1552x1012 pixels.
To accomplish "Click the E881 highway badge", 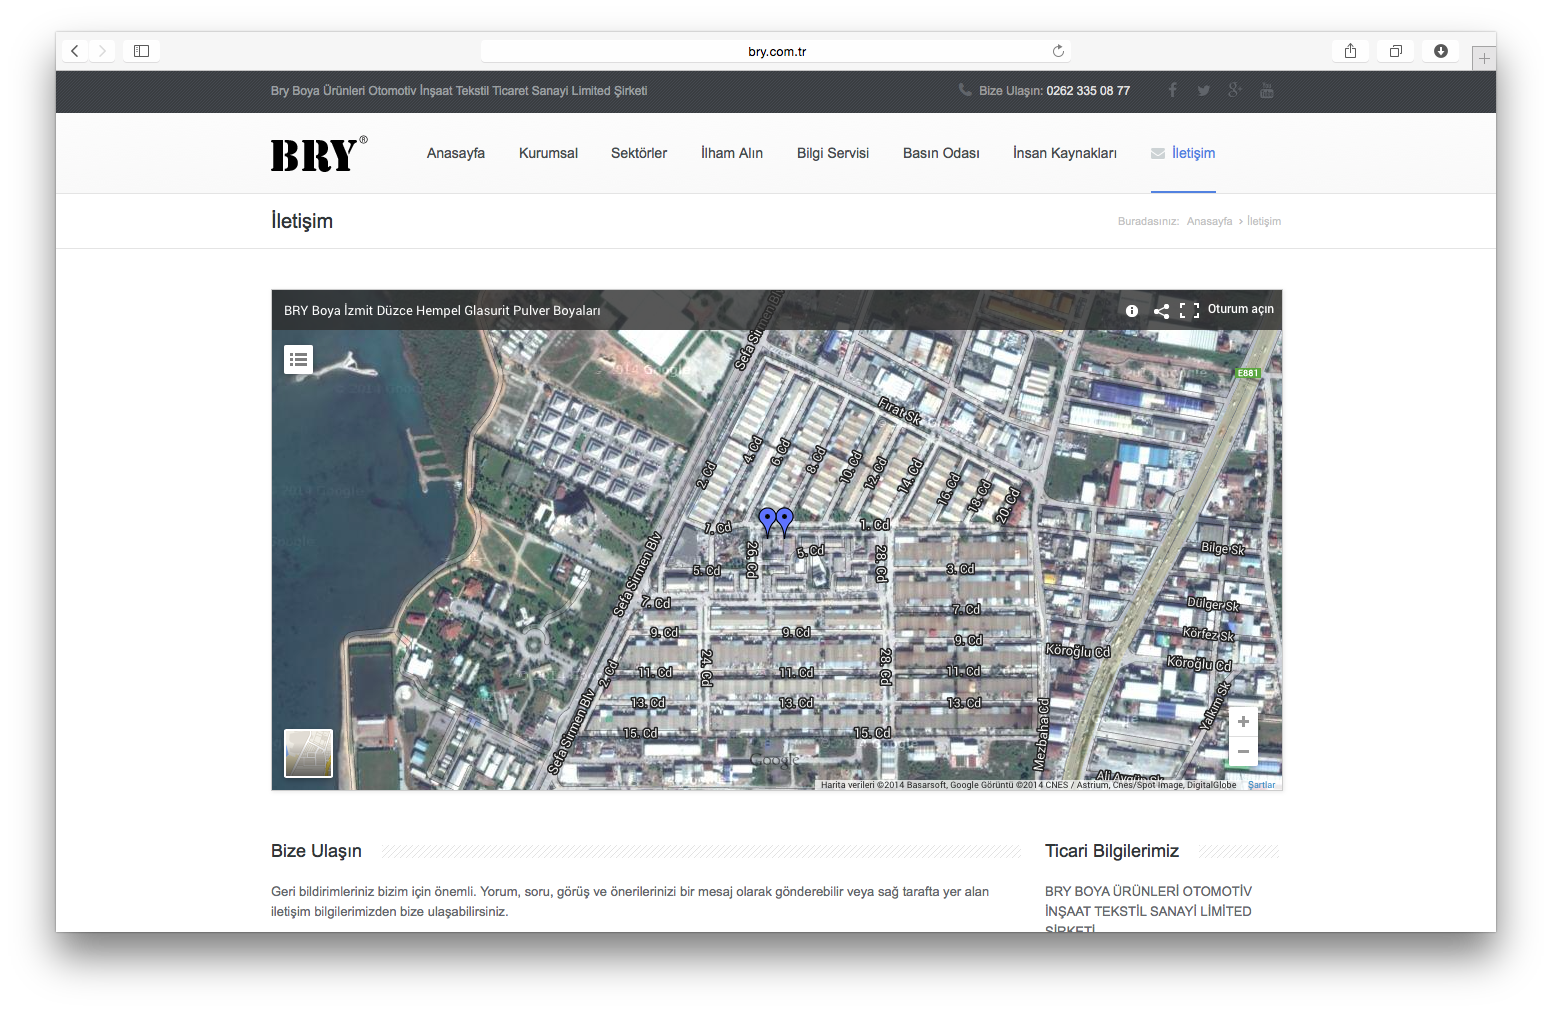I will pos(1248,373).
